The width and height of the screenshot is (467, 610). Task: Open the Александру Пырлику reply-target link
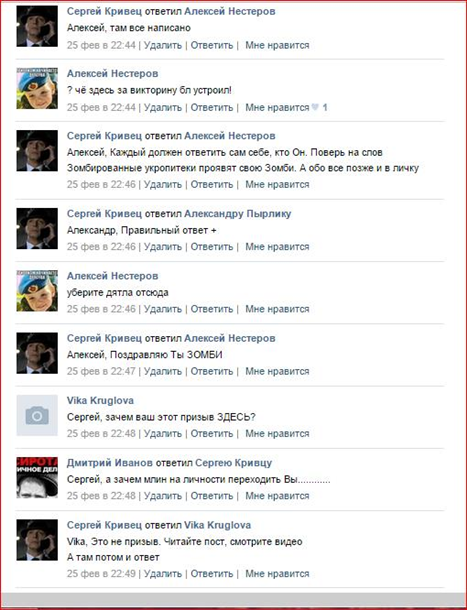pyautogui.click(x=237, y=214)
